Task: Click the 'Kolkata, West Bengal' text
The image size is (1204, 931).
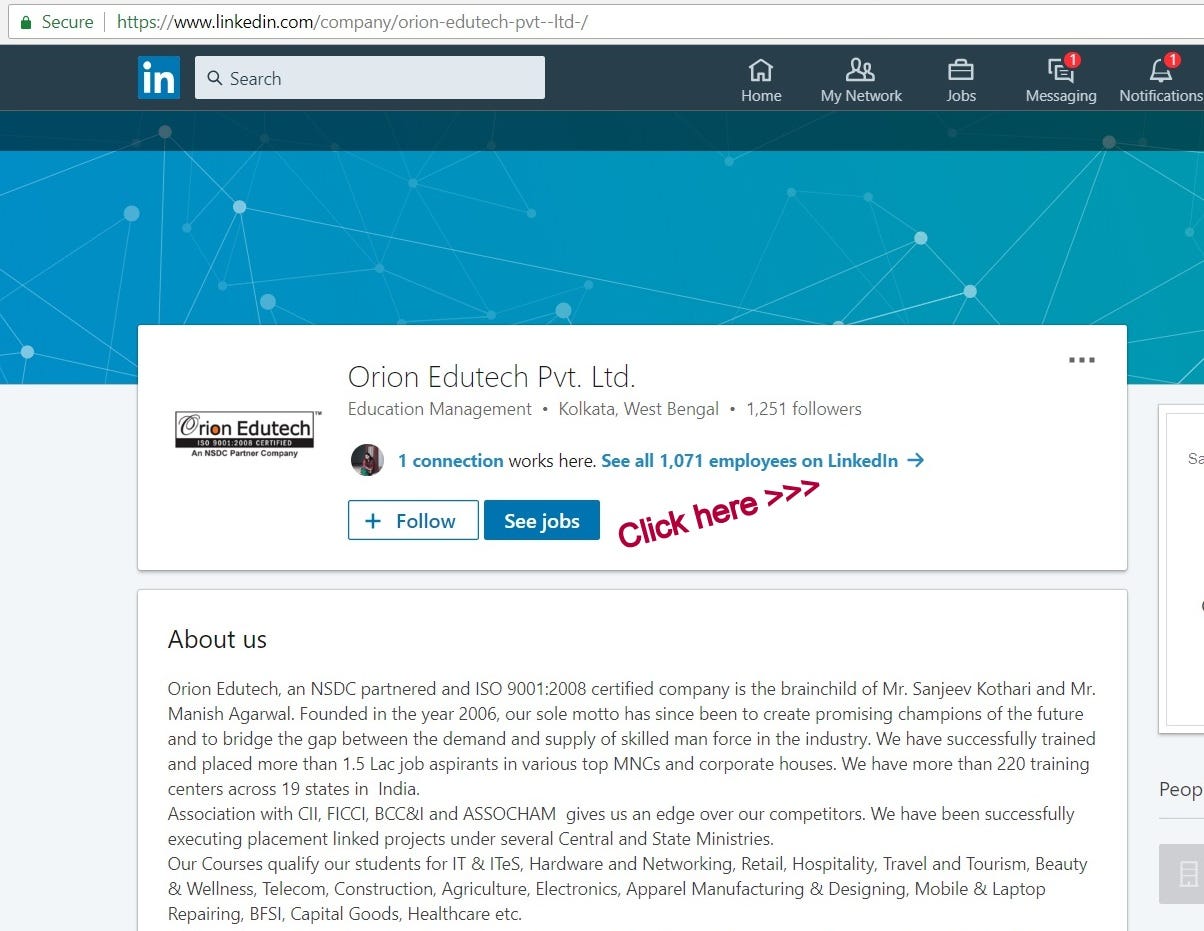Action: pos(639,409)
